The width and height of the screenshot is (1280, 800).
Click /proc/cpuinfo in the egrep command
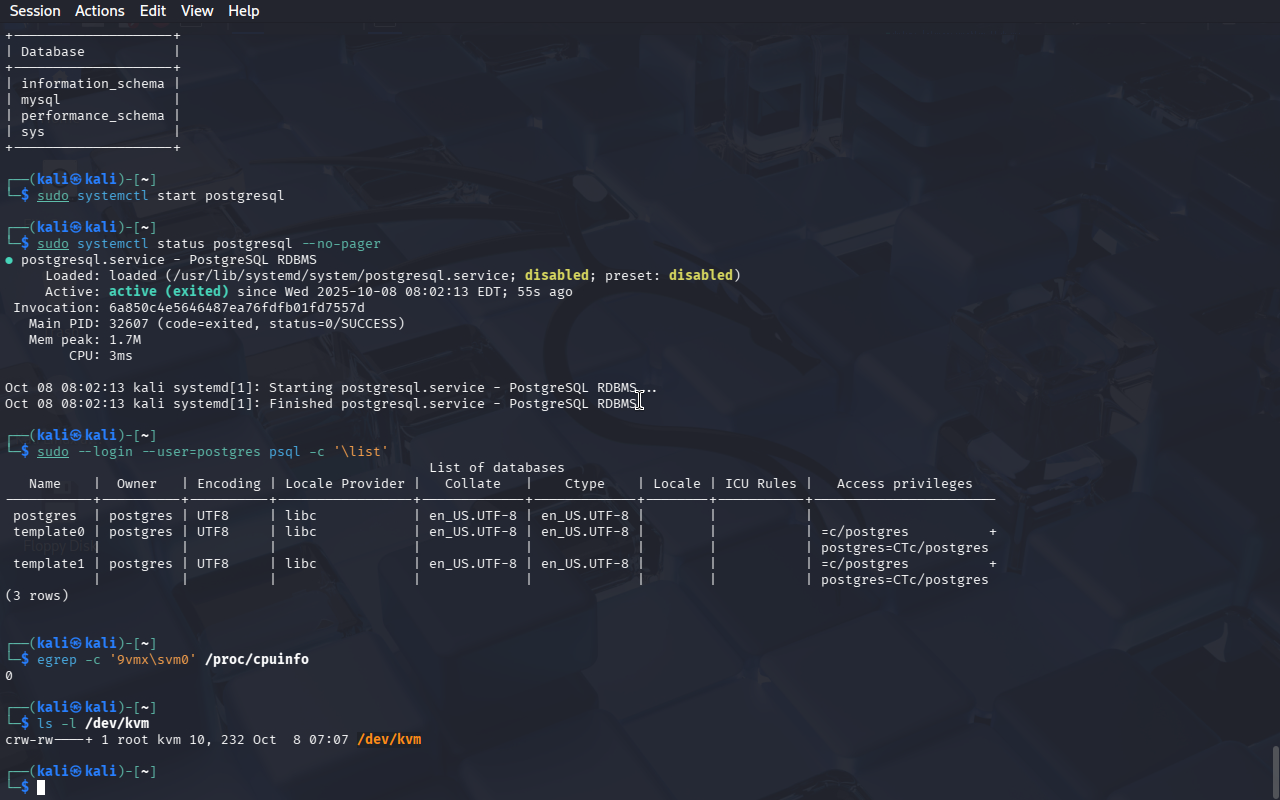click(257, 660)
